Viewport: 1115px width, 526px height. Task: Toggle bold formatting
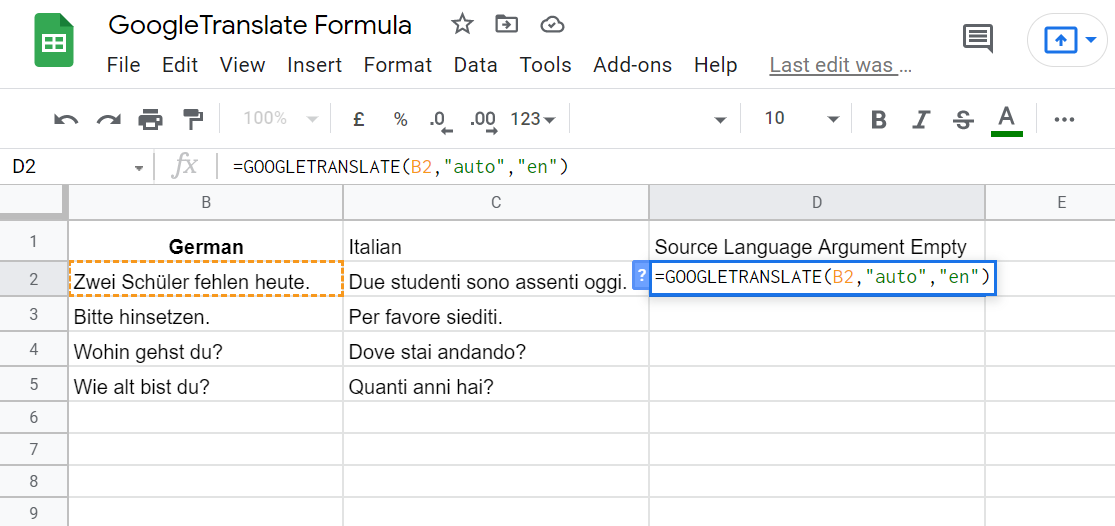point(879,120)
